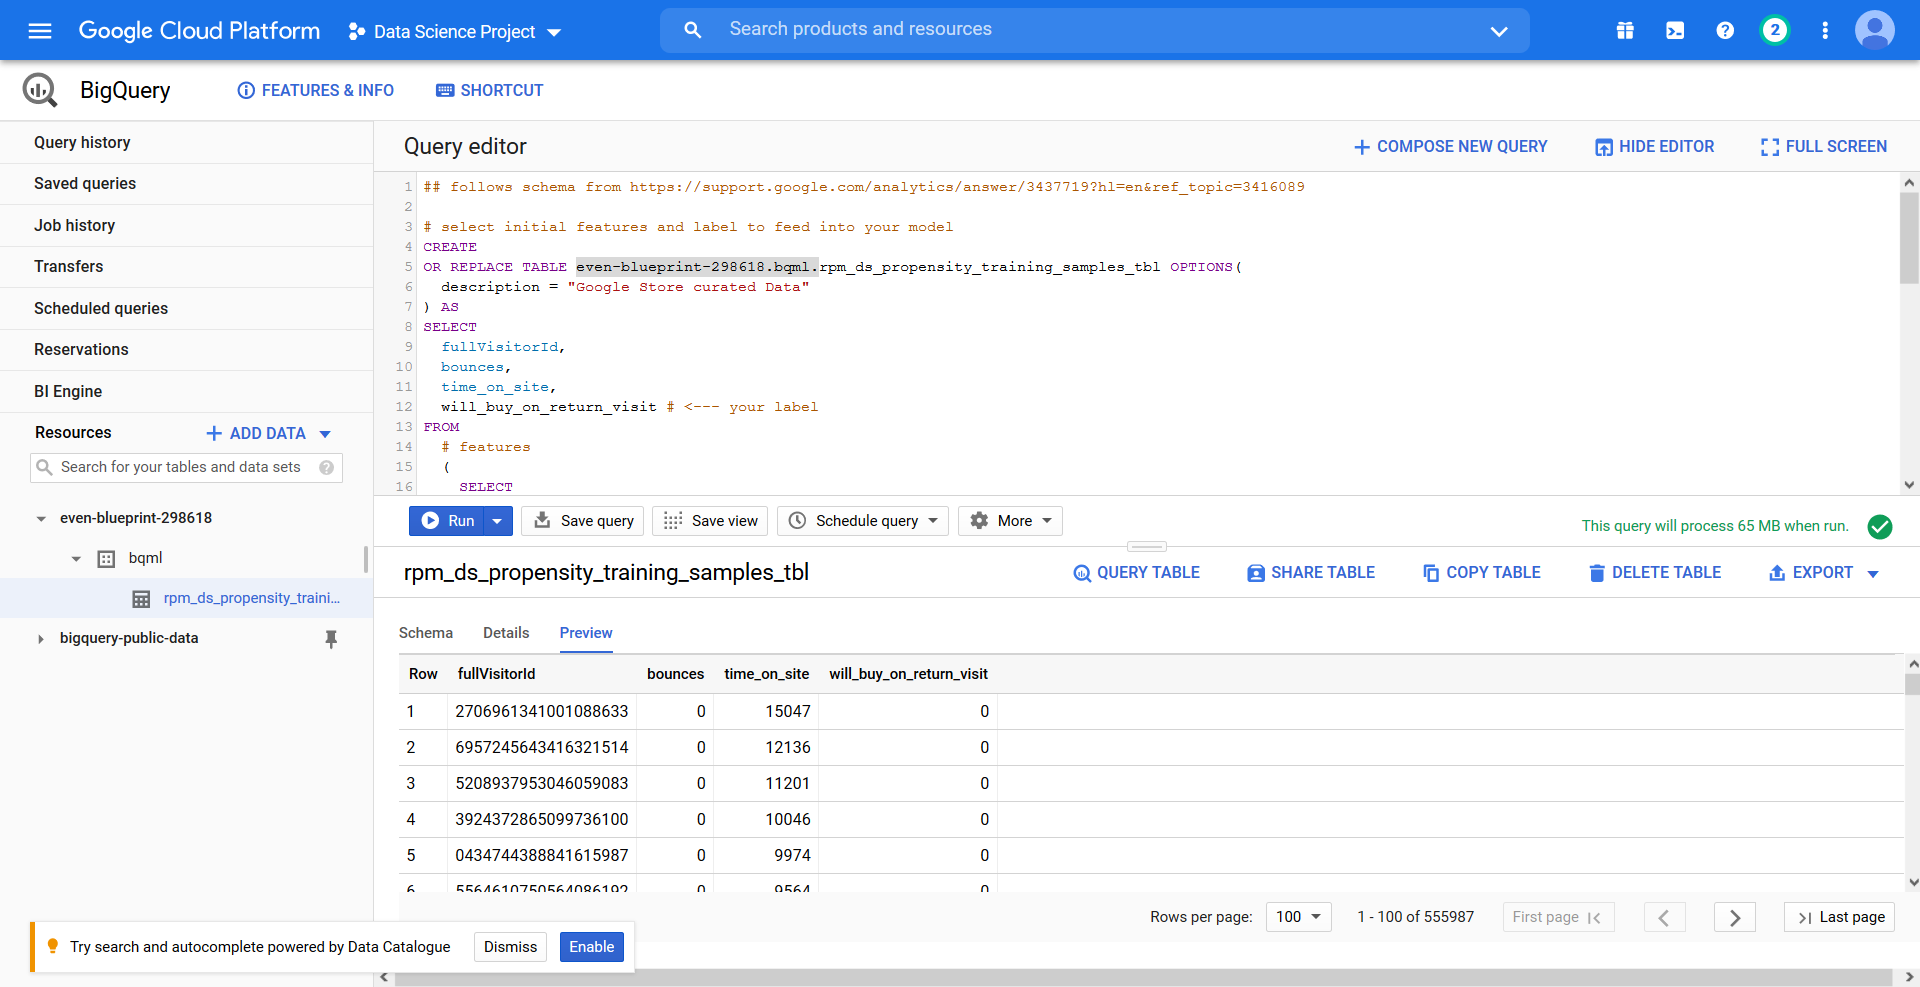Click Query Table

[x=1137, y=573]
